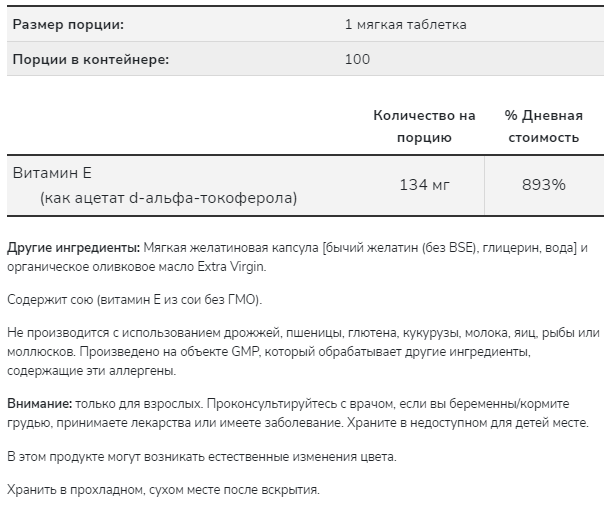Click the 'Внимание:' bold warning heading
Viewport: 612px width, 506px height.
[39, 403]
